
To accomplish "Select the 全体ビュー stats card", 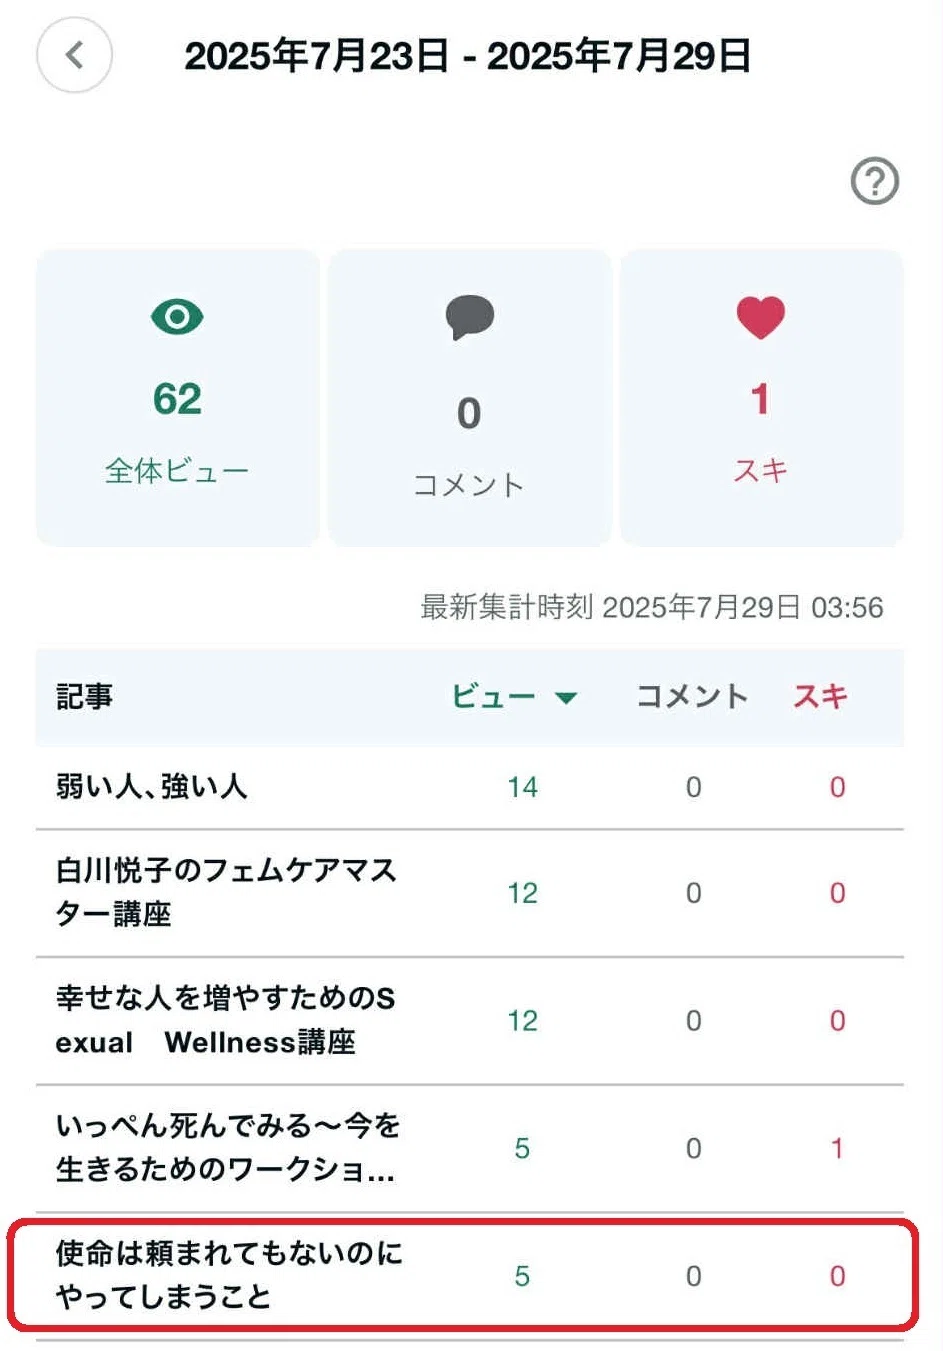I will [x=178, y=397].
